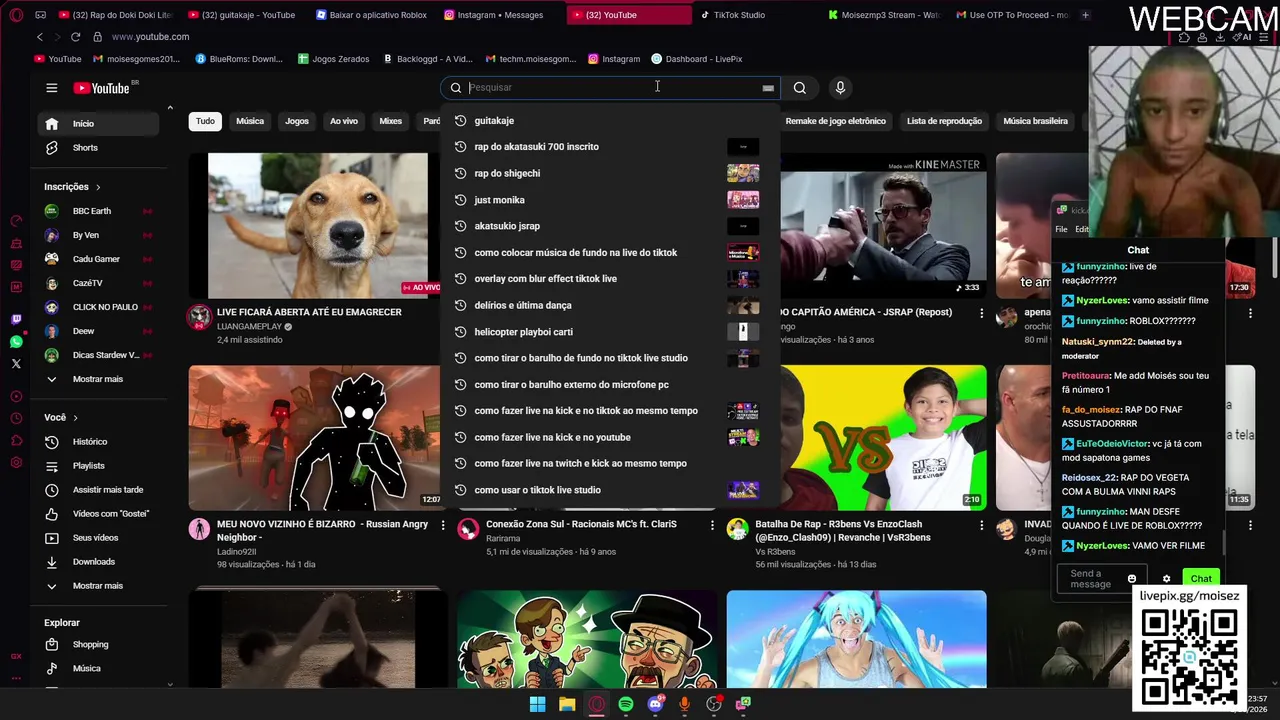Select the Música filter chip

[x=250, y=121]
